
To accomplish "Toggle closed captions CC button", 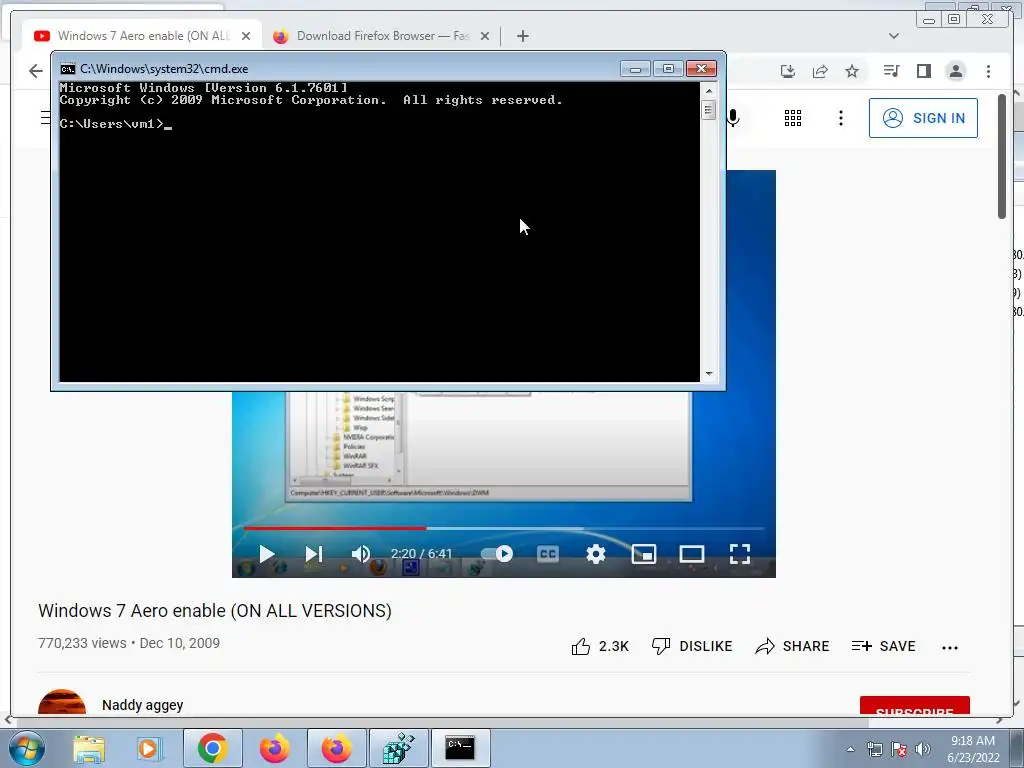I will coord(547,554).
